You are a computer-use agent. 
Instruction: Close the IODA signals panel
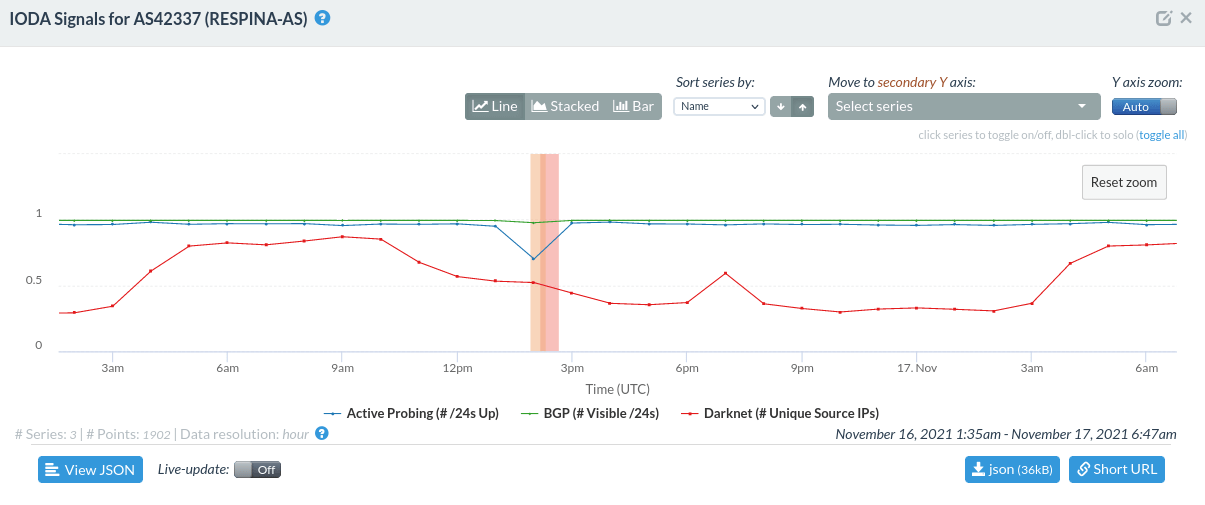(1186, 18)
